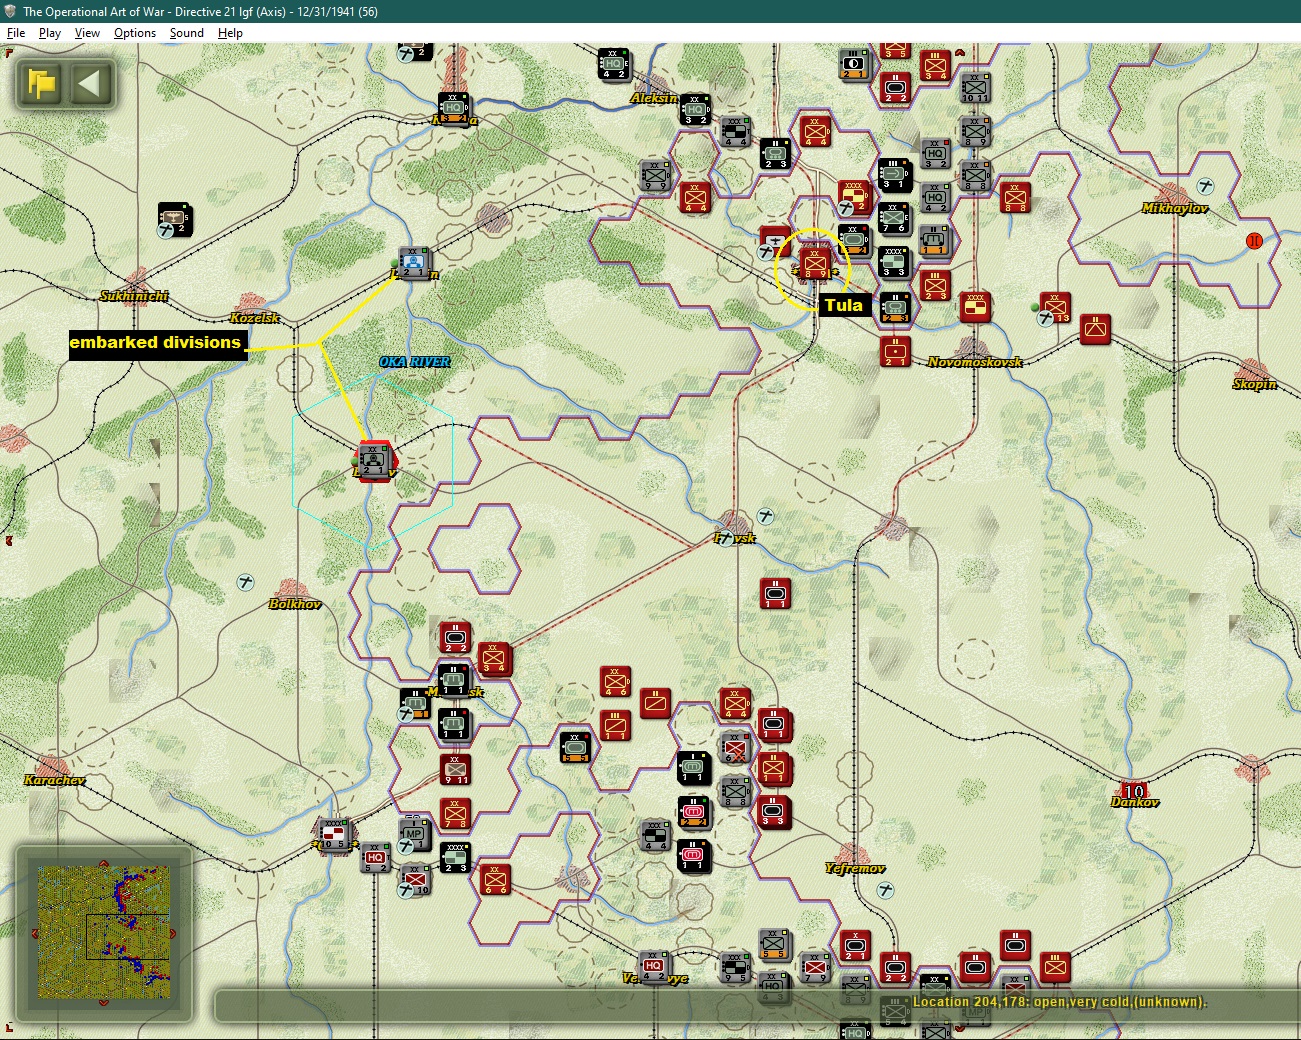1301x1040 pixels.
Task: Click the overview minimap thumbnail
Action: tap(103, 932)
